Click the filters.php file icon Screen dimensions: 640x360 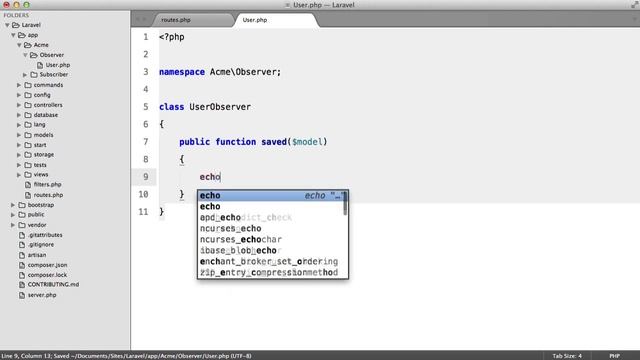(x=28, y=184)
